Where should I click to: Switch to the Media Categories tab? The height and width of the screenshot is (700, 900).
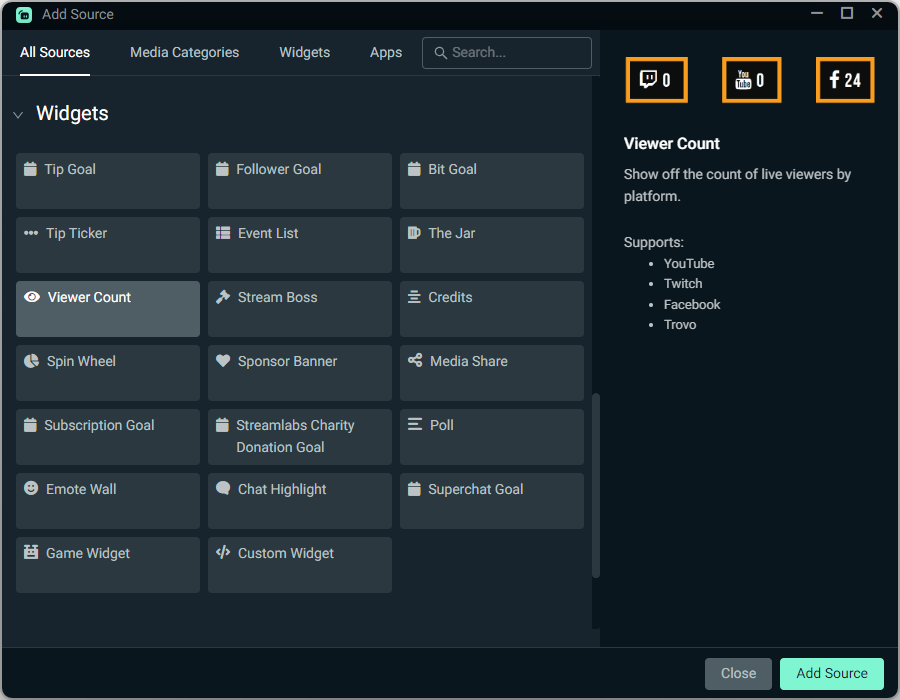tap(184, 52)
